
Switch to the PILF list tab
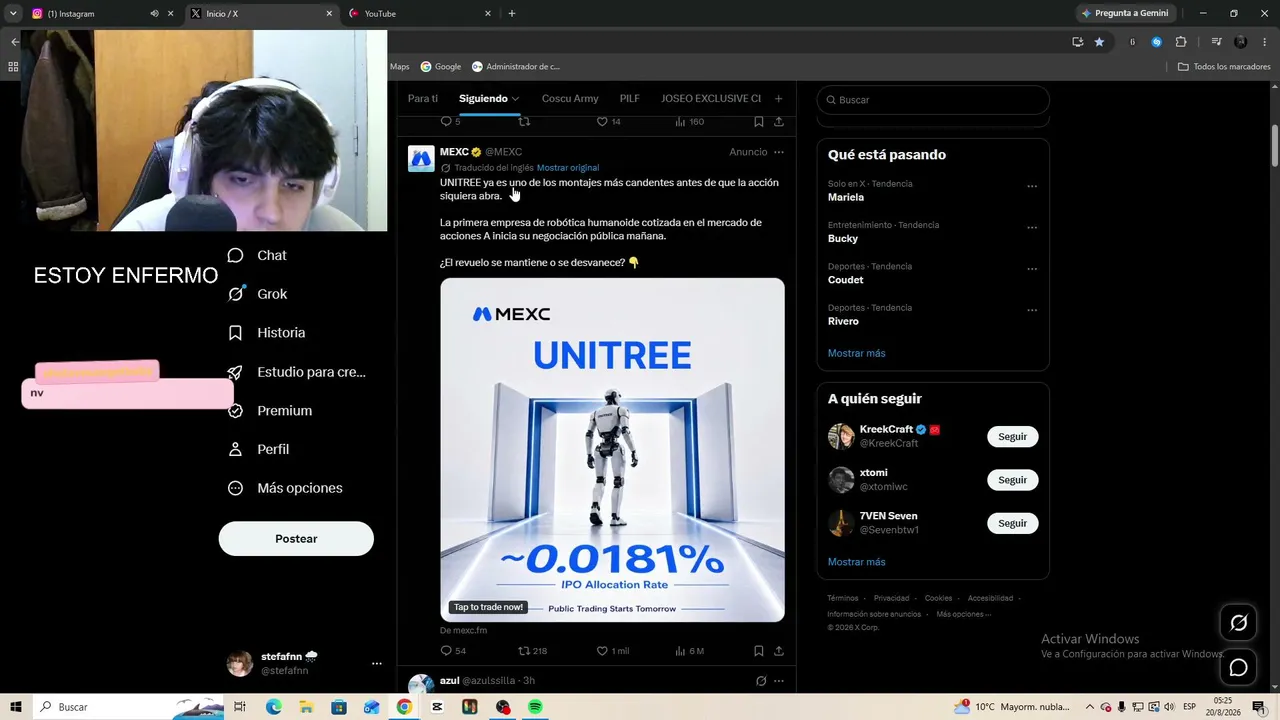(x=630, y=99)
